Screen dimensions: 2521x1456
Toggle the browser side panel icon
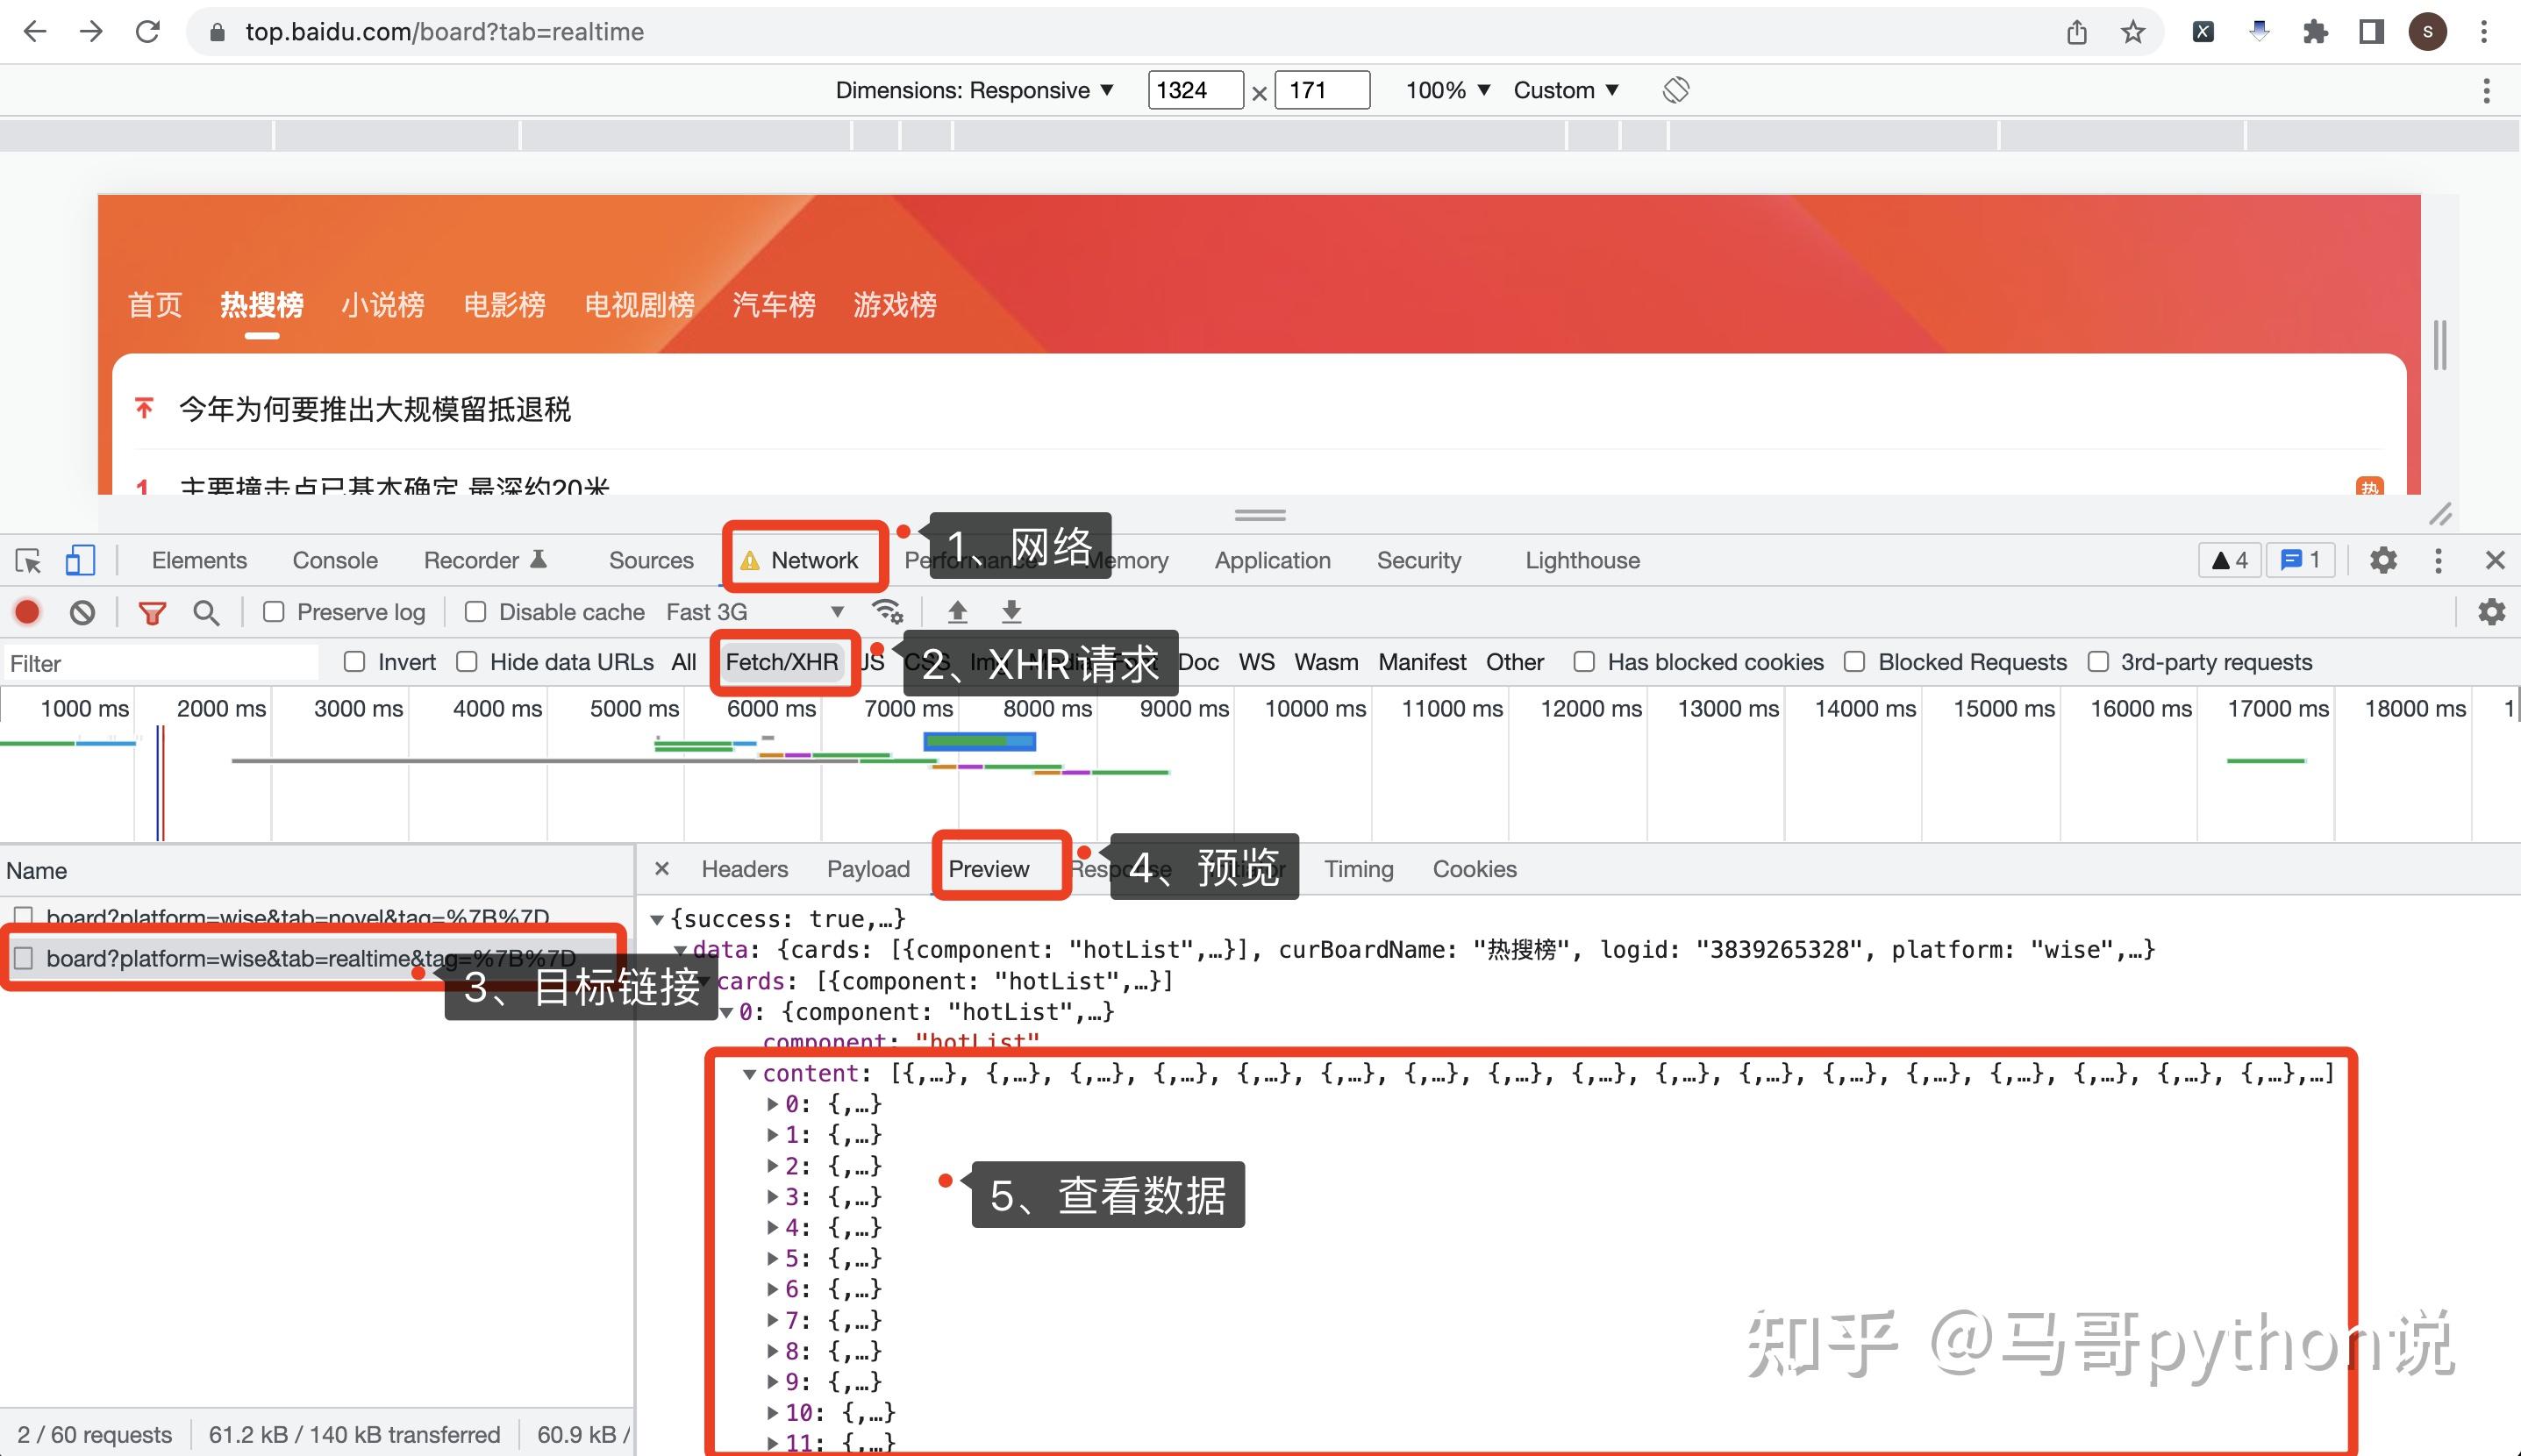[x=2371, y=32]
